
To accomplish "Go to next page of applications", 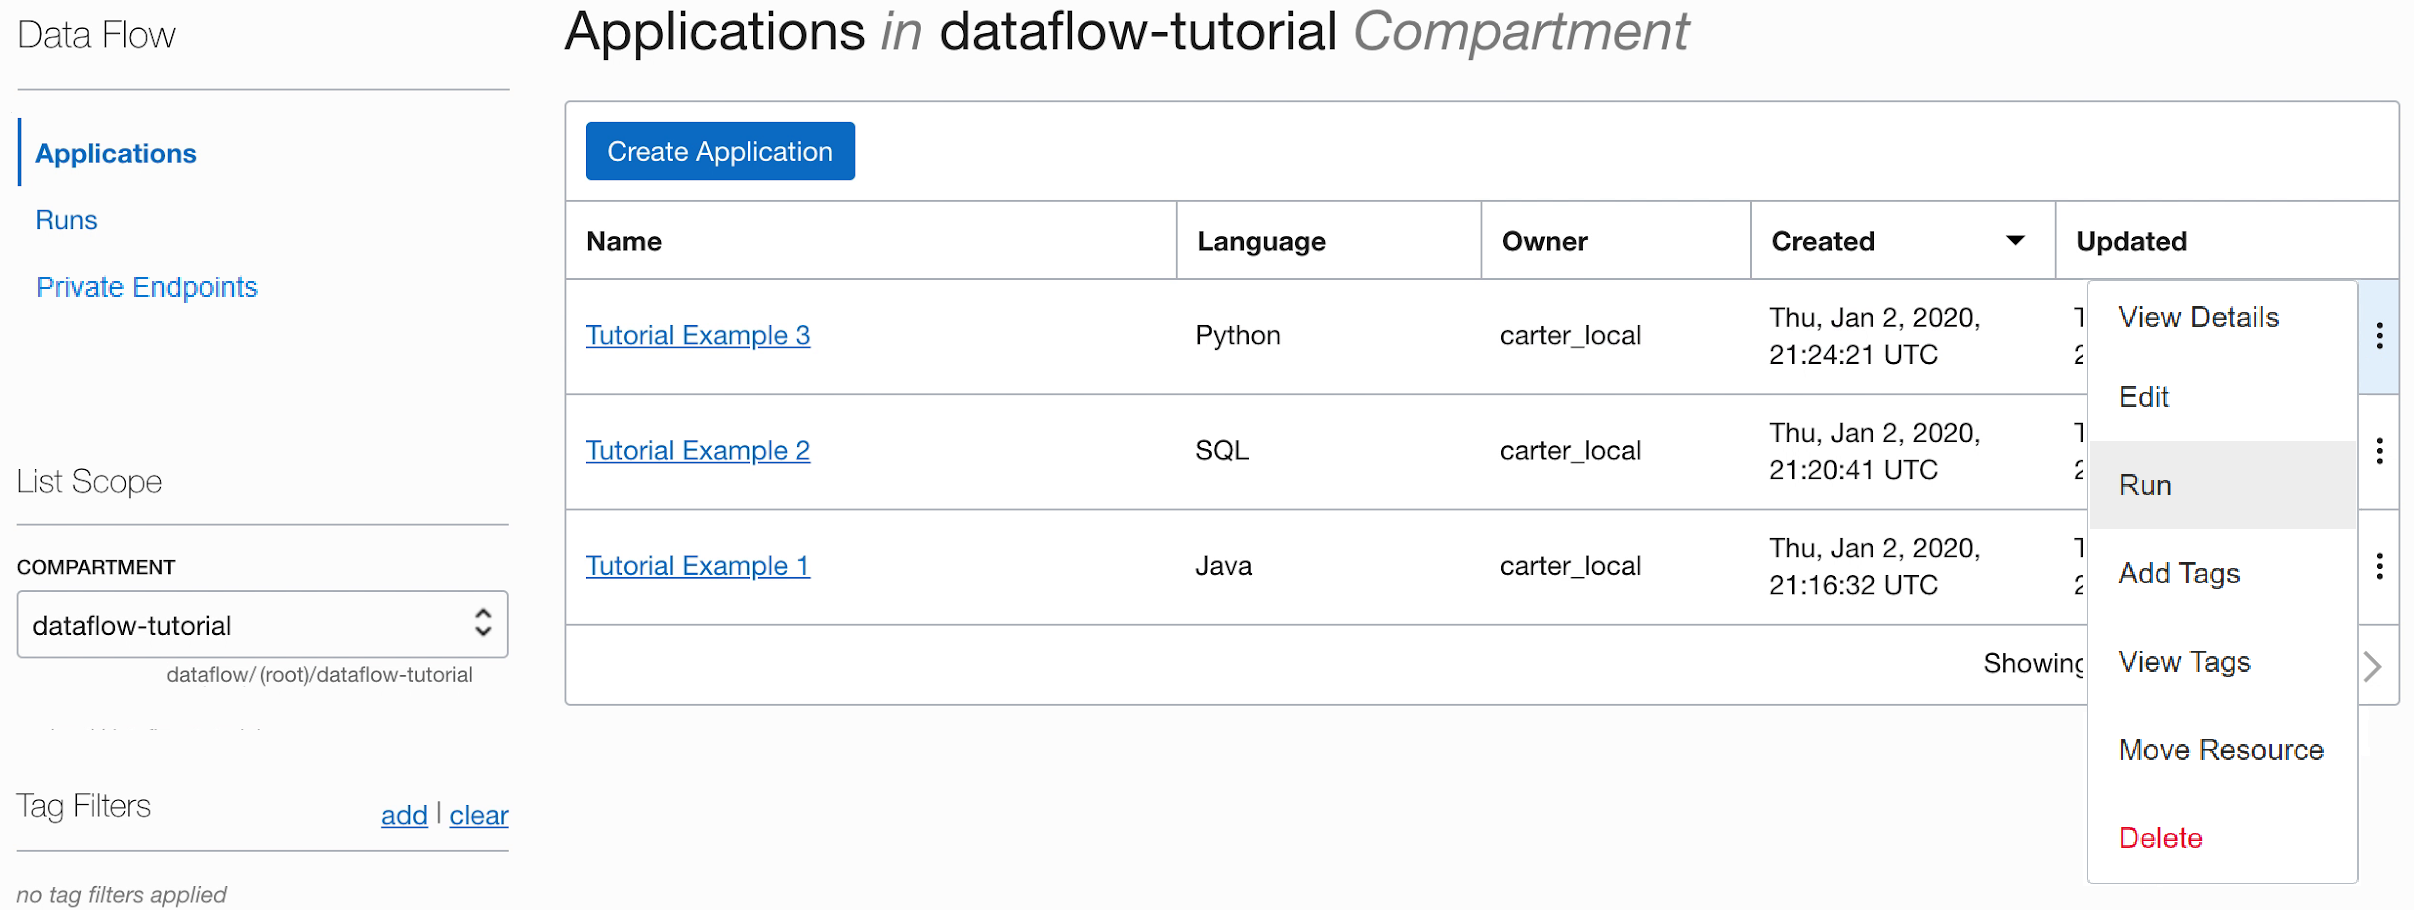I will point(2372,665).
